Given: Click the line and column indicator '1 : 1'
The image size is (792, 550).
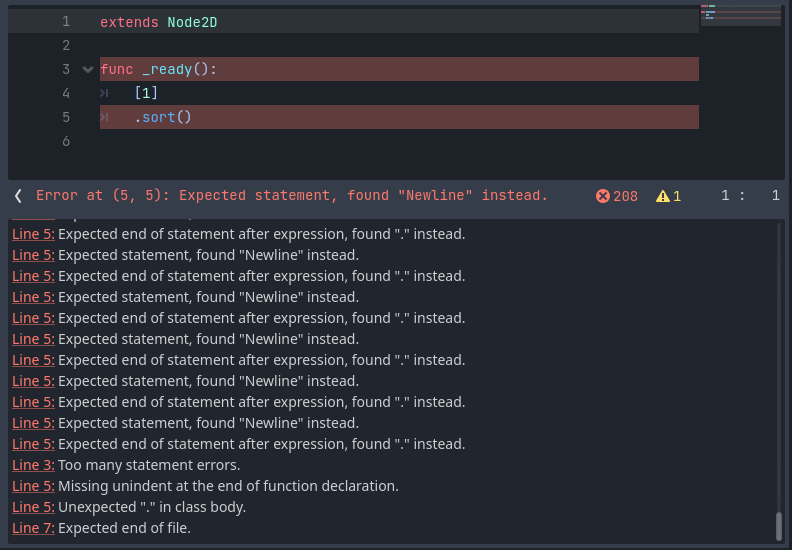Looking at the screenshot, I should [750, 195].
